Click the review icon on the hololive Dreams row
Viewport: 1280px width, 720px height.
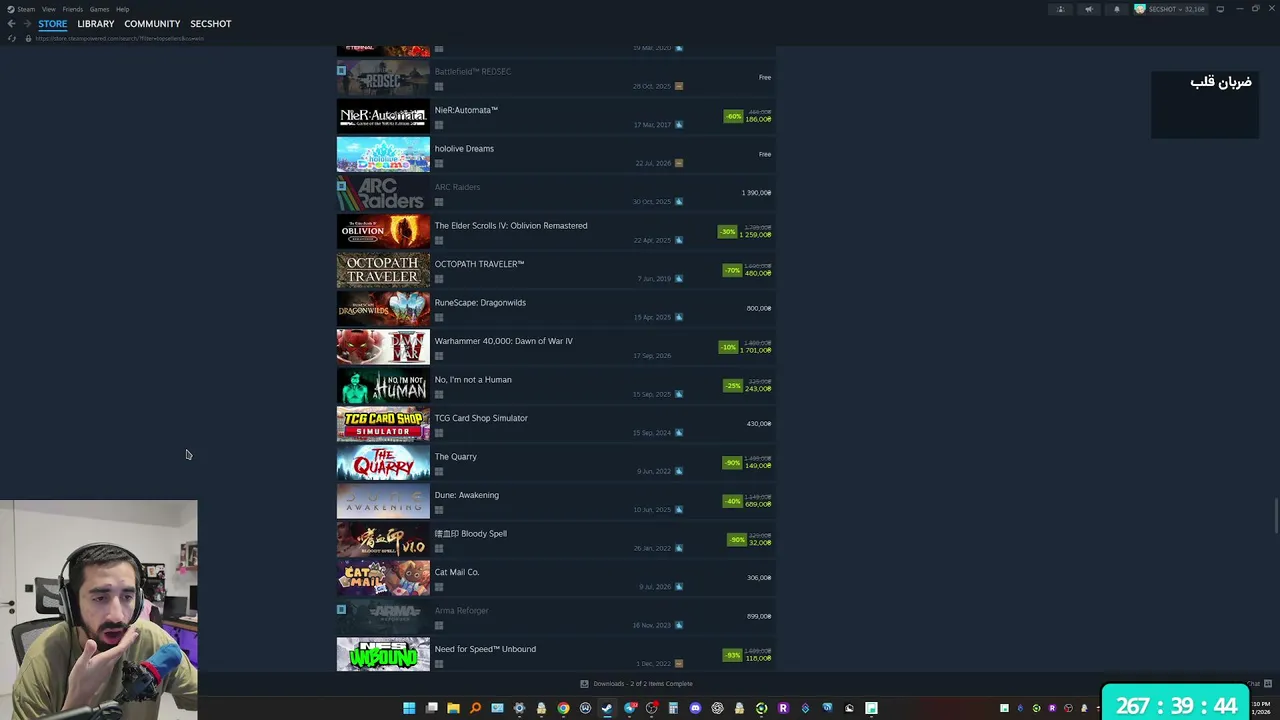tap(679, 163)
